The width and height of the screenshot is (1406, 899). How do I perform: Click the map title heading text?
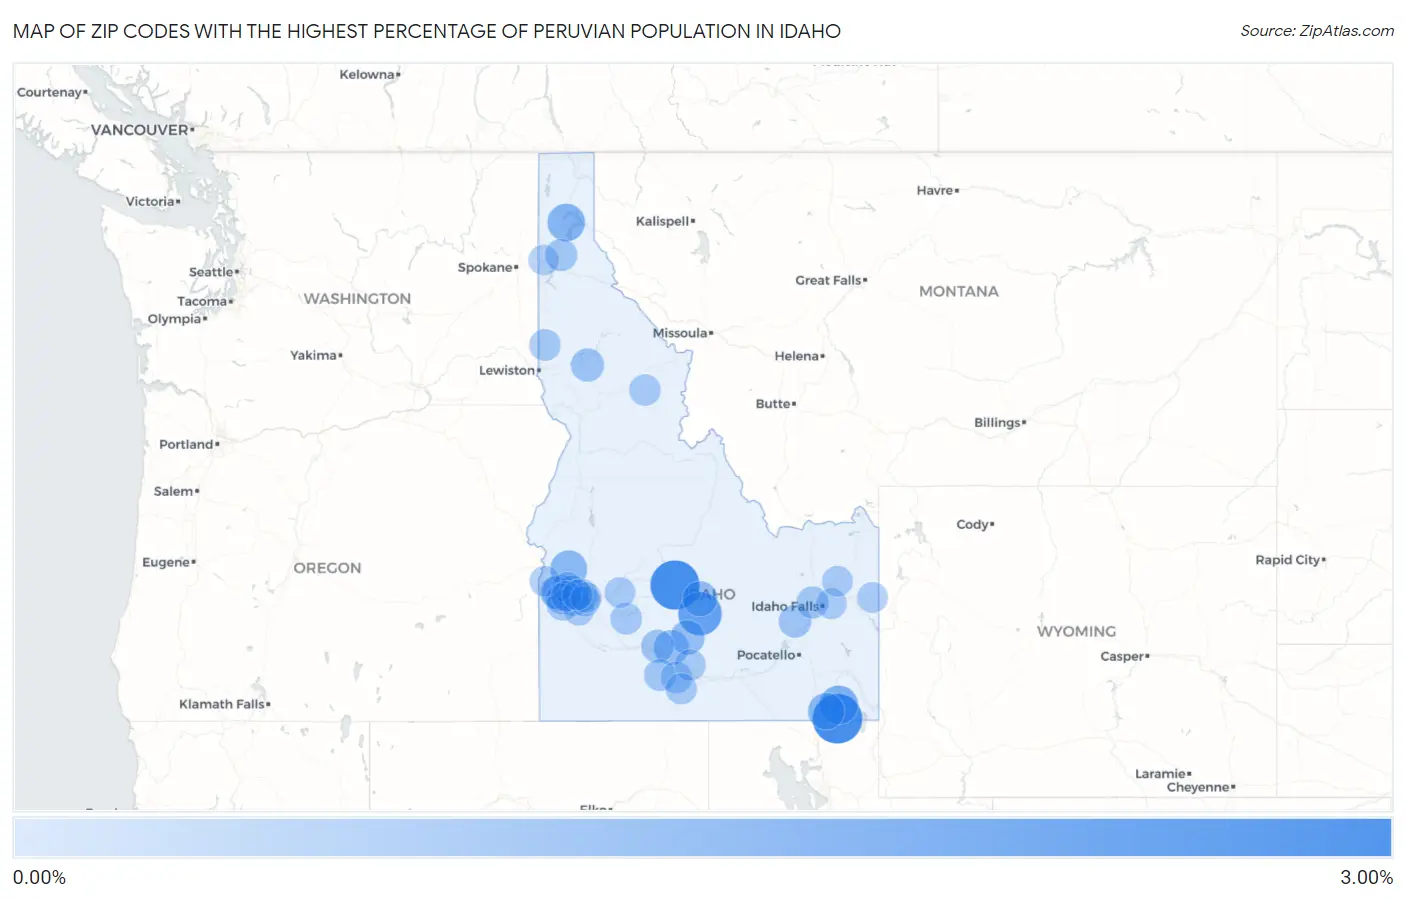coord(427,31)
